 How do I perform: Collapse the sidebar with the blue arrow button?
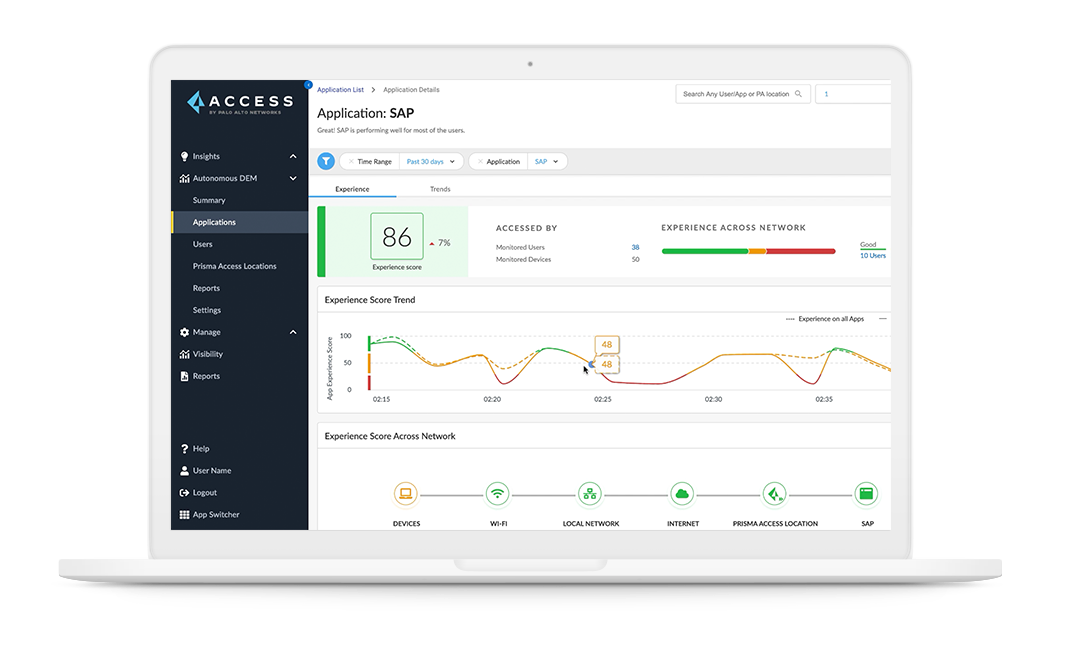[x=308, y=85]
